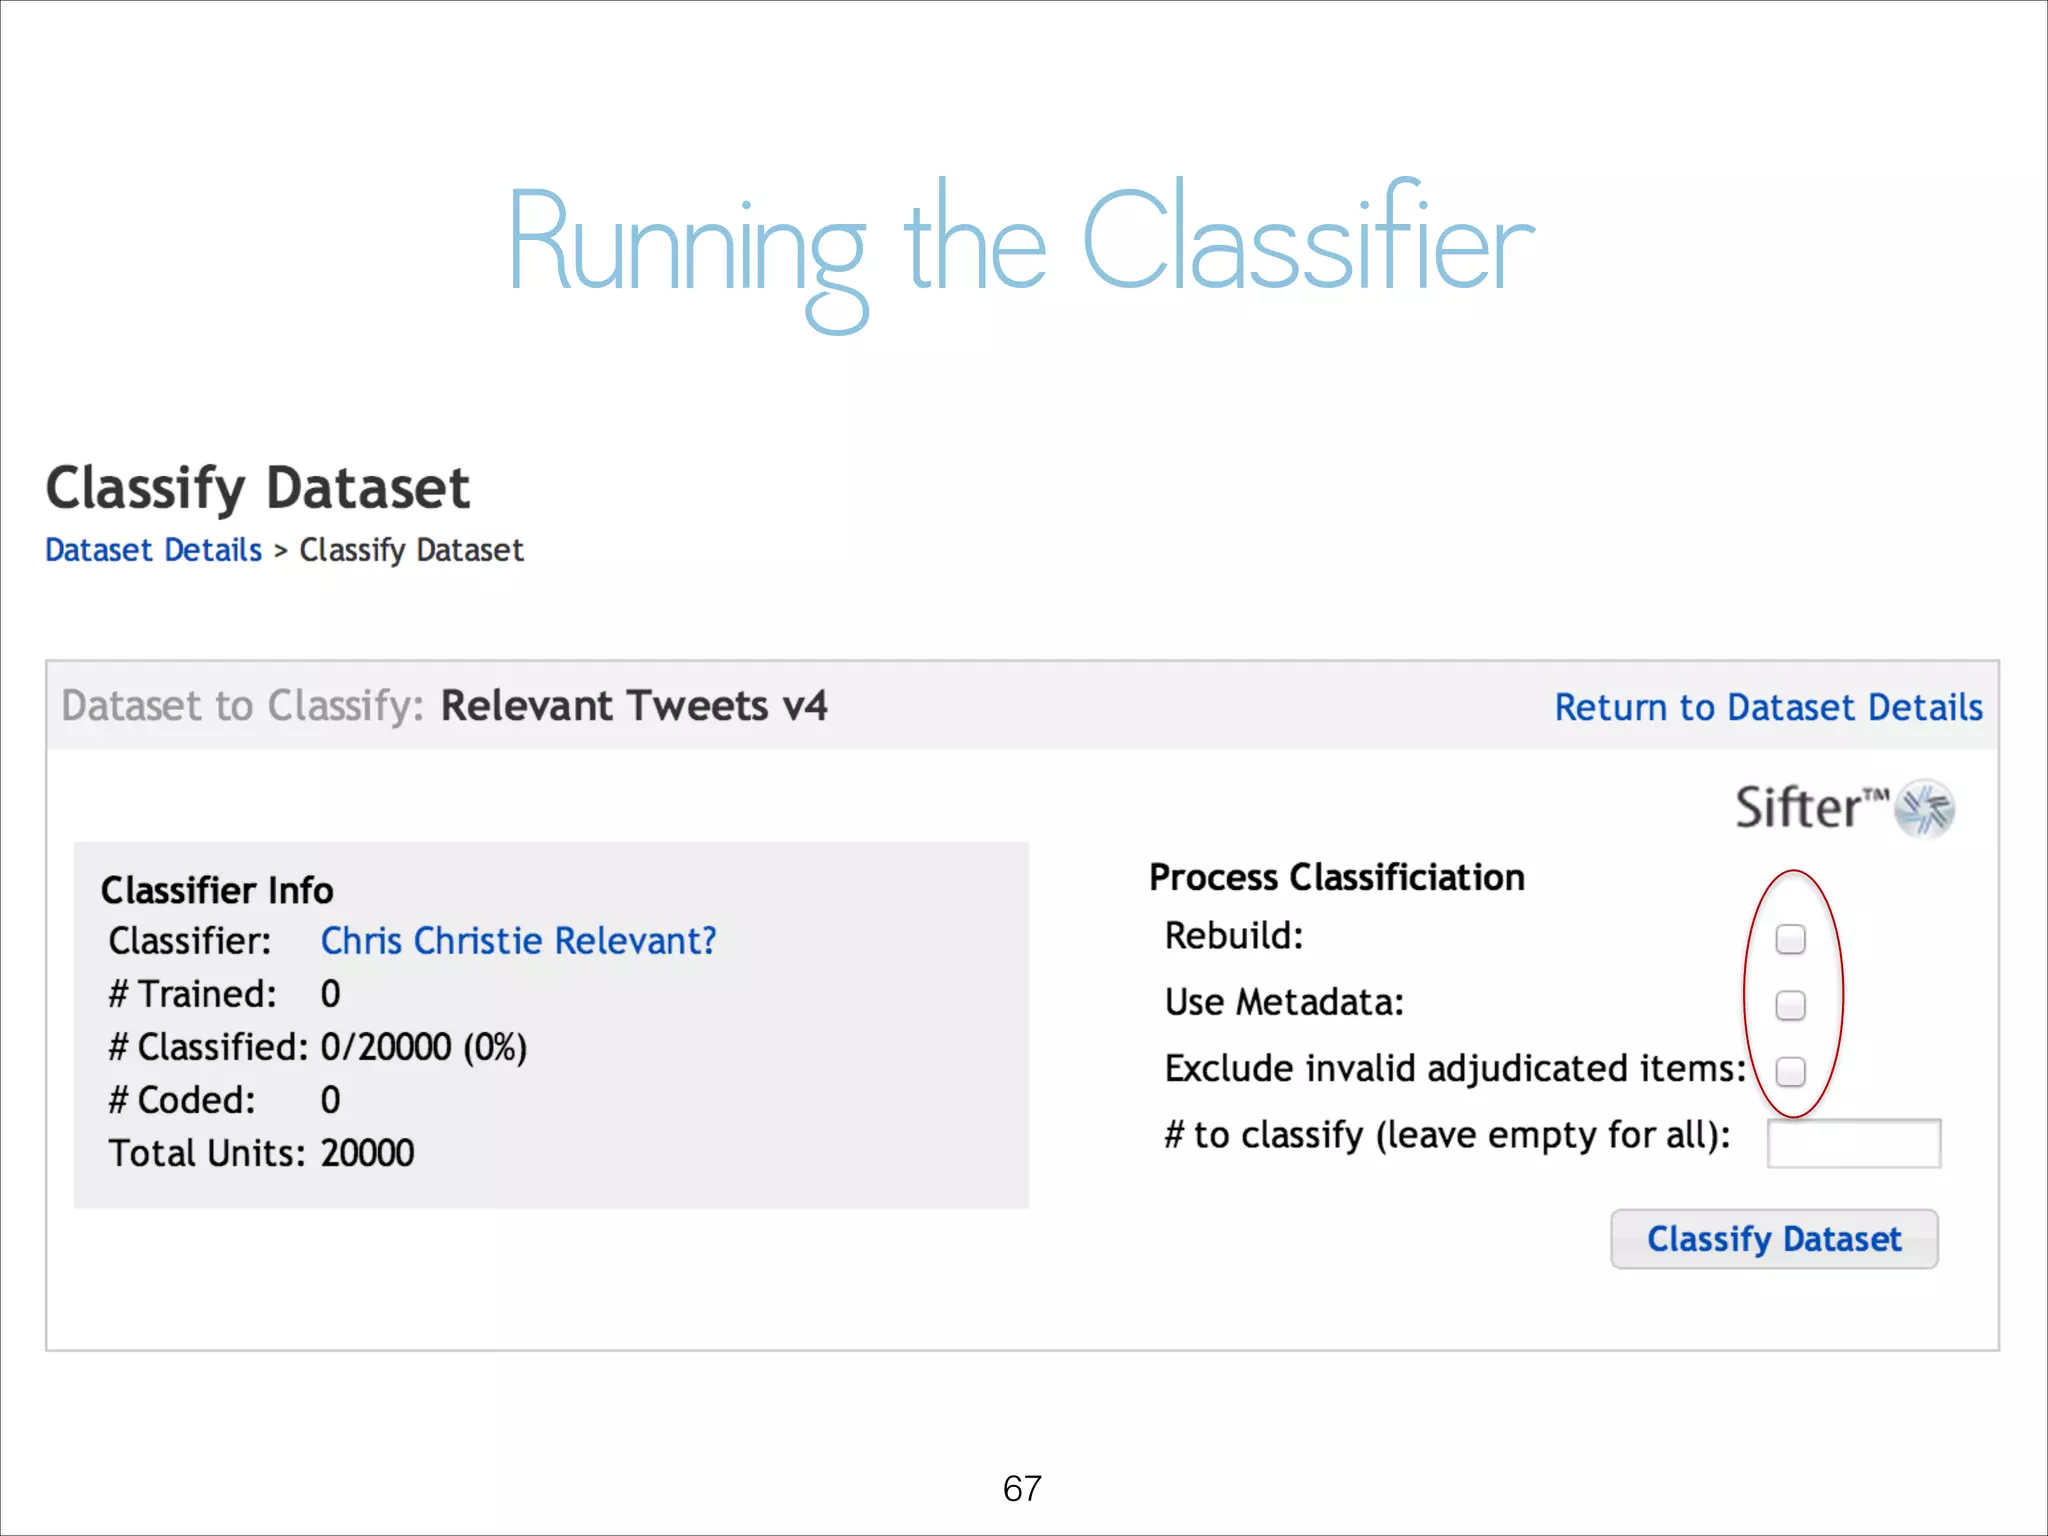Click the '# Trained:' label
This screenshot has height=1536, width=2048.
[x=192, y=994]
